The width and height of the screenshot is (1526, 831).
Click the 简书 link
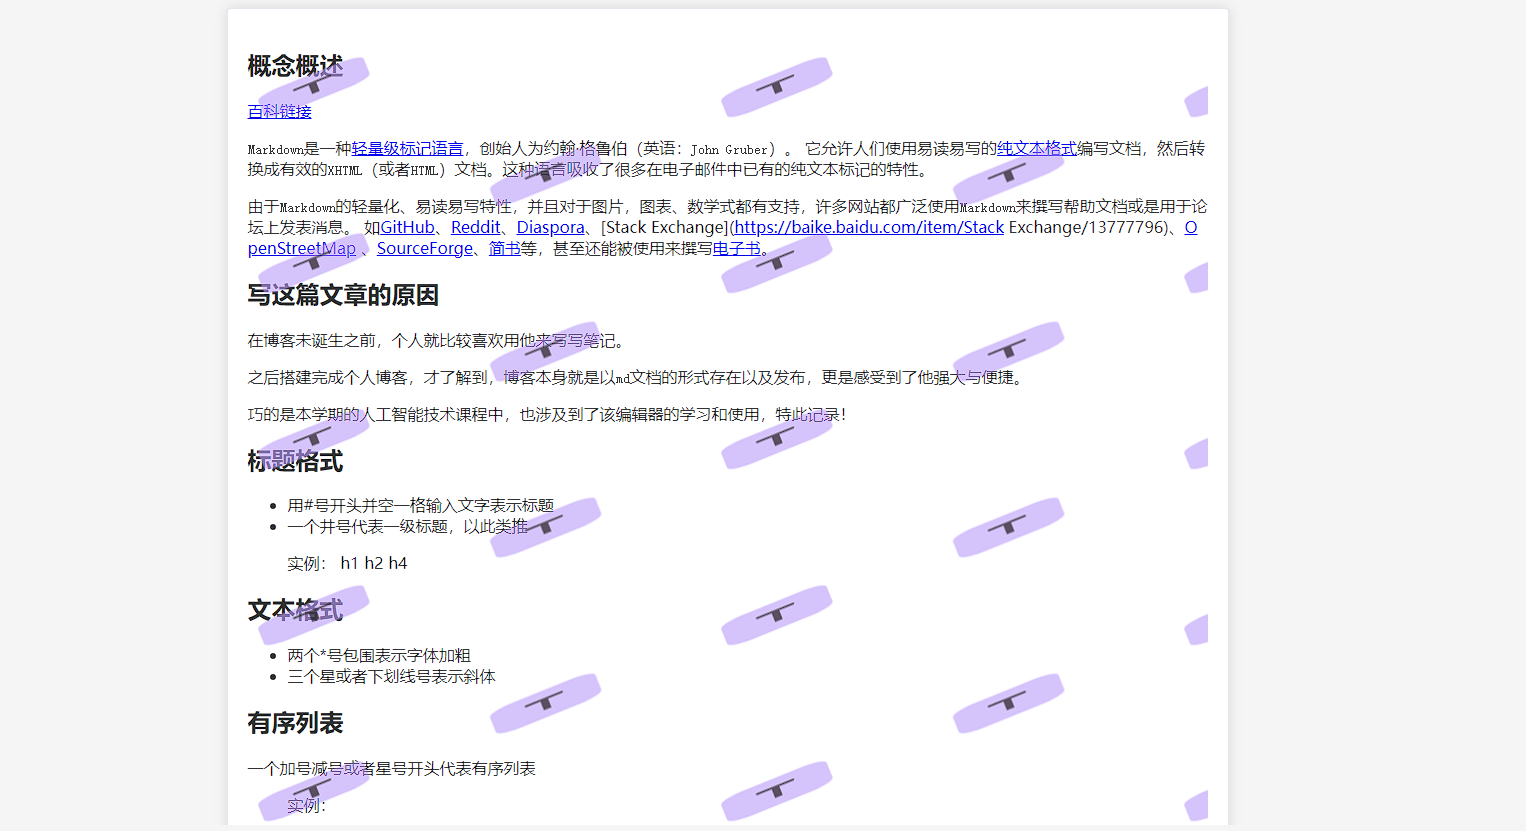pyautogui.click(x=504, y=248)
